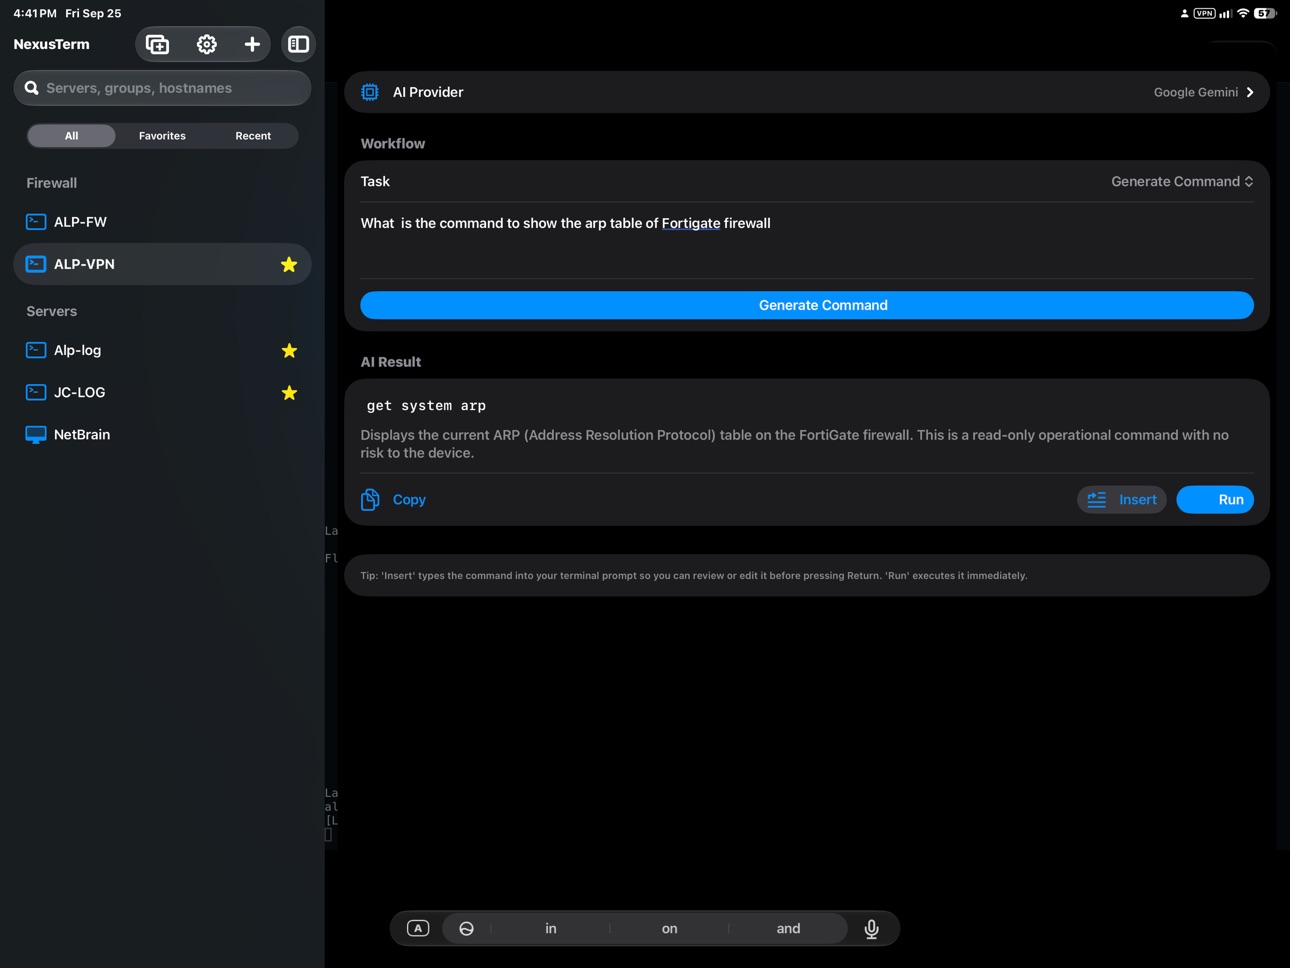1290x968 pixels.
Task: Open the Generate Command task dropdown
Action: 1182,181
